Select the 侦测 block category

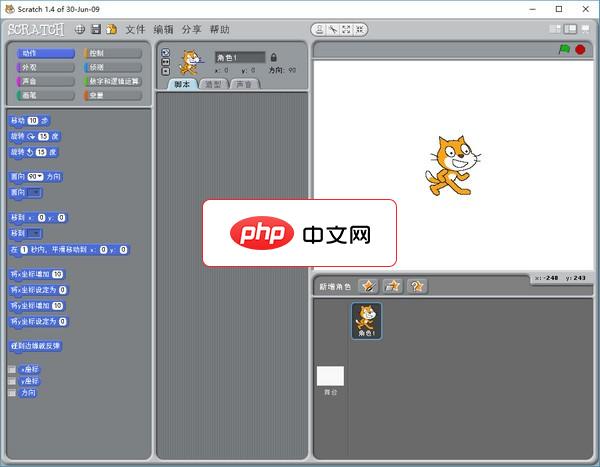point(113,67)
